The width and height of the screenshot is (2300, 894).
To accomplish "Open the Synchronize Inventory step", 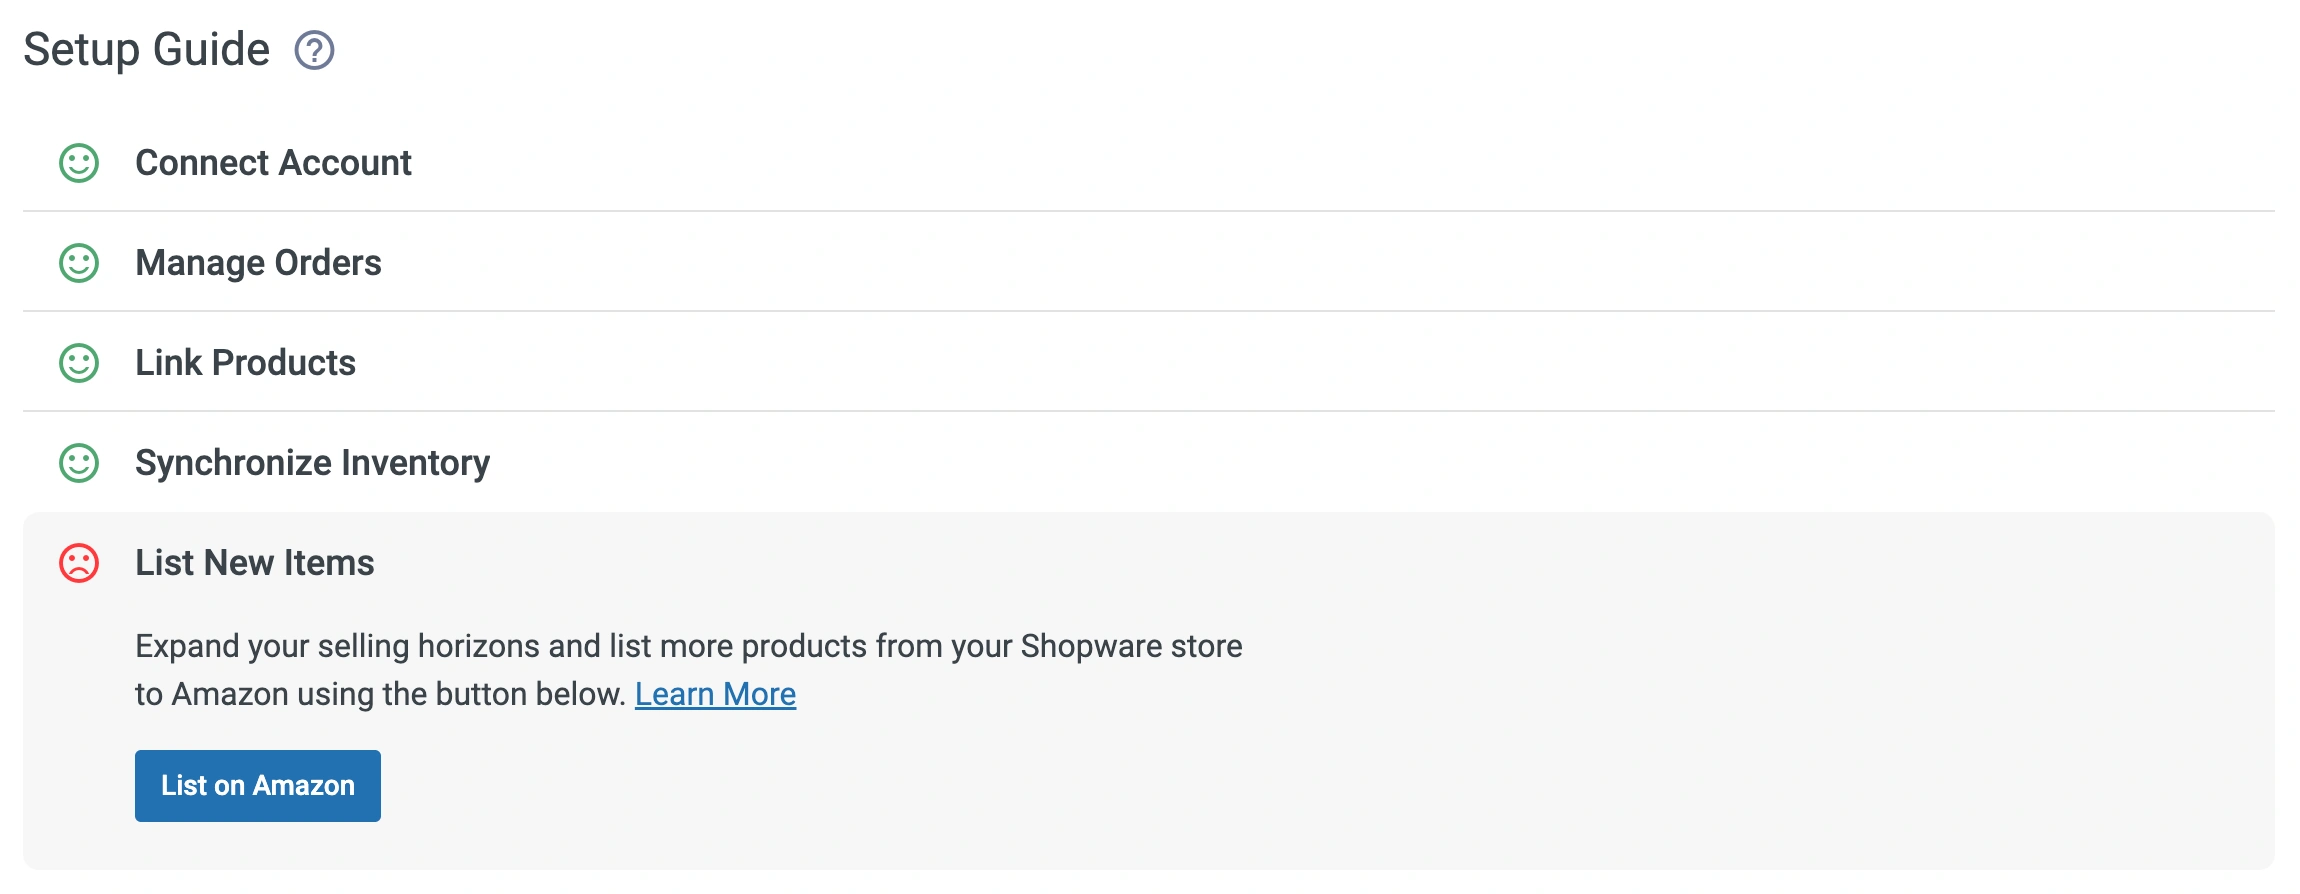I will pyautogui.click(x=313, y=462).
